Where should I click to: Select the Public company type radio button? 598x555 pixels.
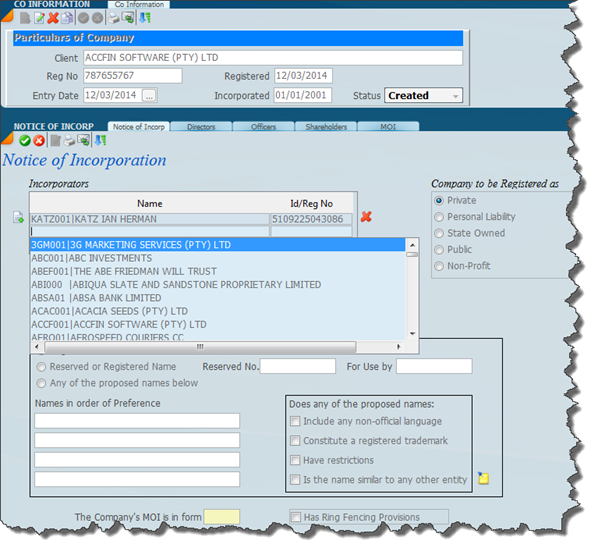pos(439,250)
